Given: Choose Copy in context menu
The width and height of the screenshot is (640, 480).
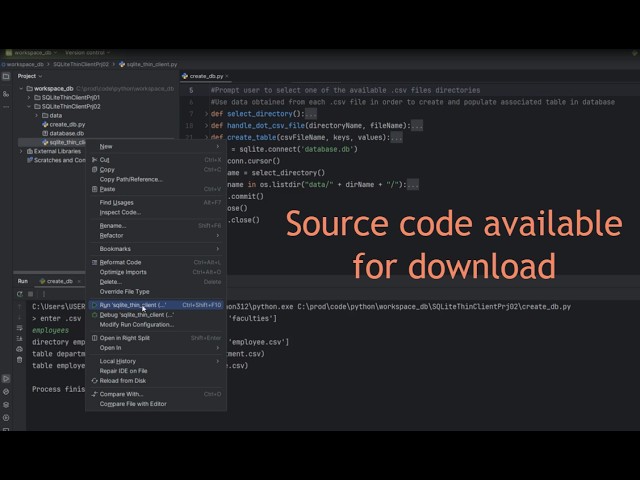Looking at the screenshot, I should [x=156, y=169].
